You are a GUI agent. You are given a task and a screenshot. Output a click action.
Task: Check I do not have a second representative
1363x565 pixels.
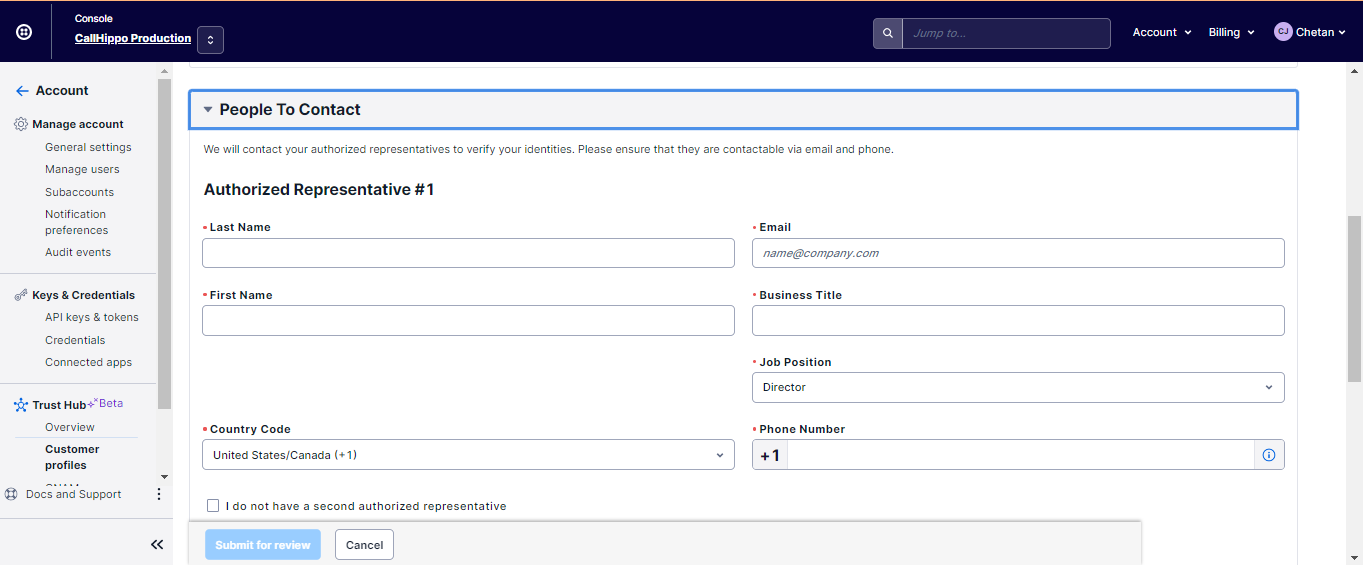coord(213,506)
